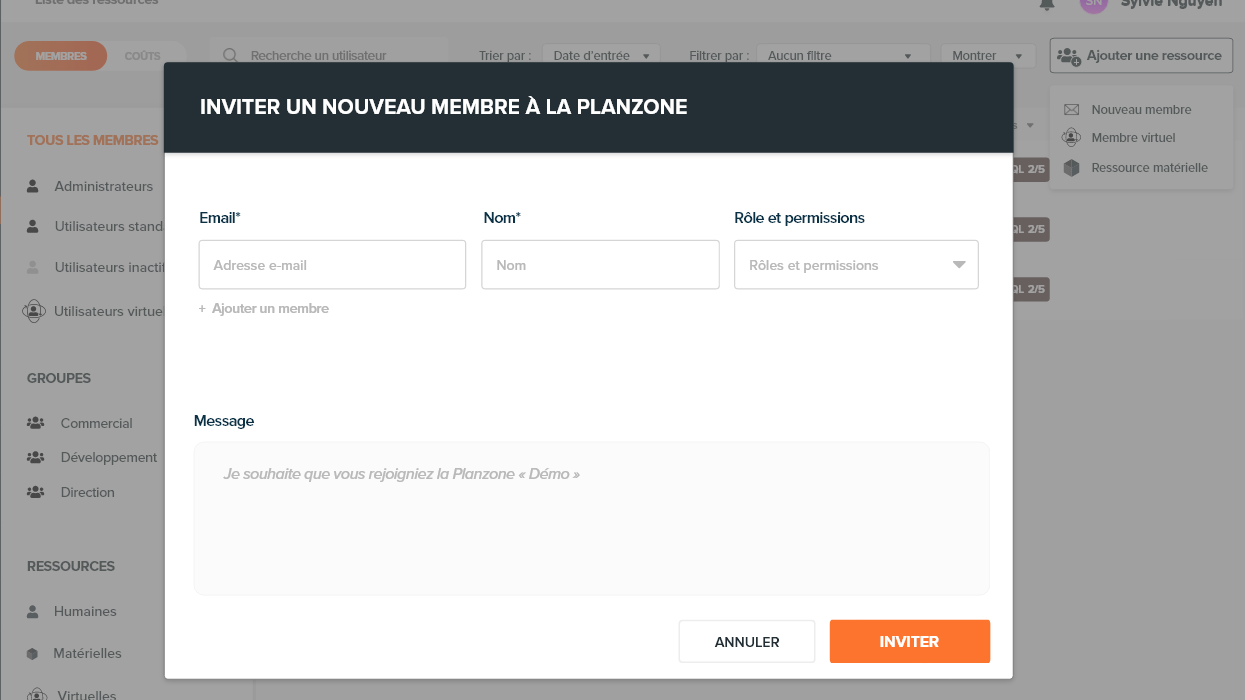The image size is (1245, 700).
Task: Open the Montrer dropdown
Action: coord(987,56)
